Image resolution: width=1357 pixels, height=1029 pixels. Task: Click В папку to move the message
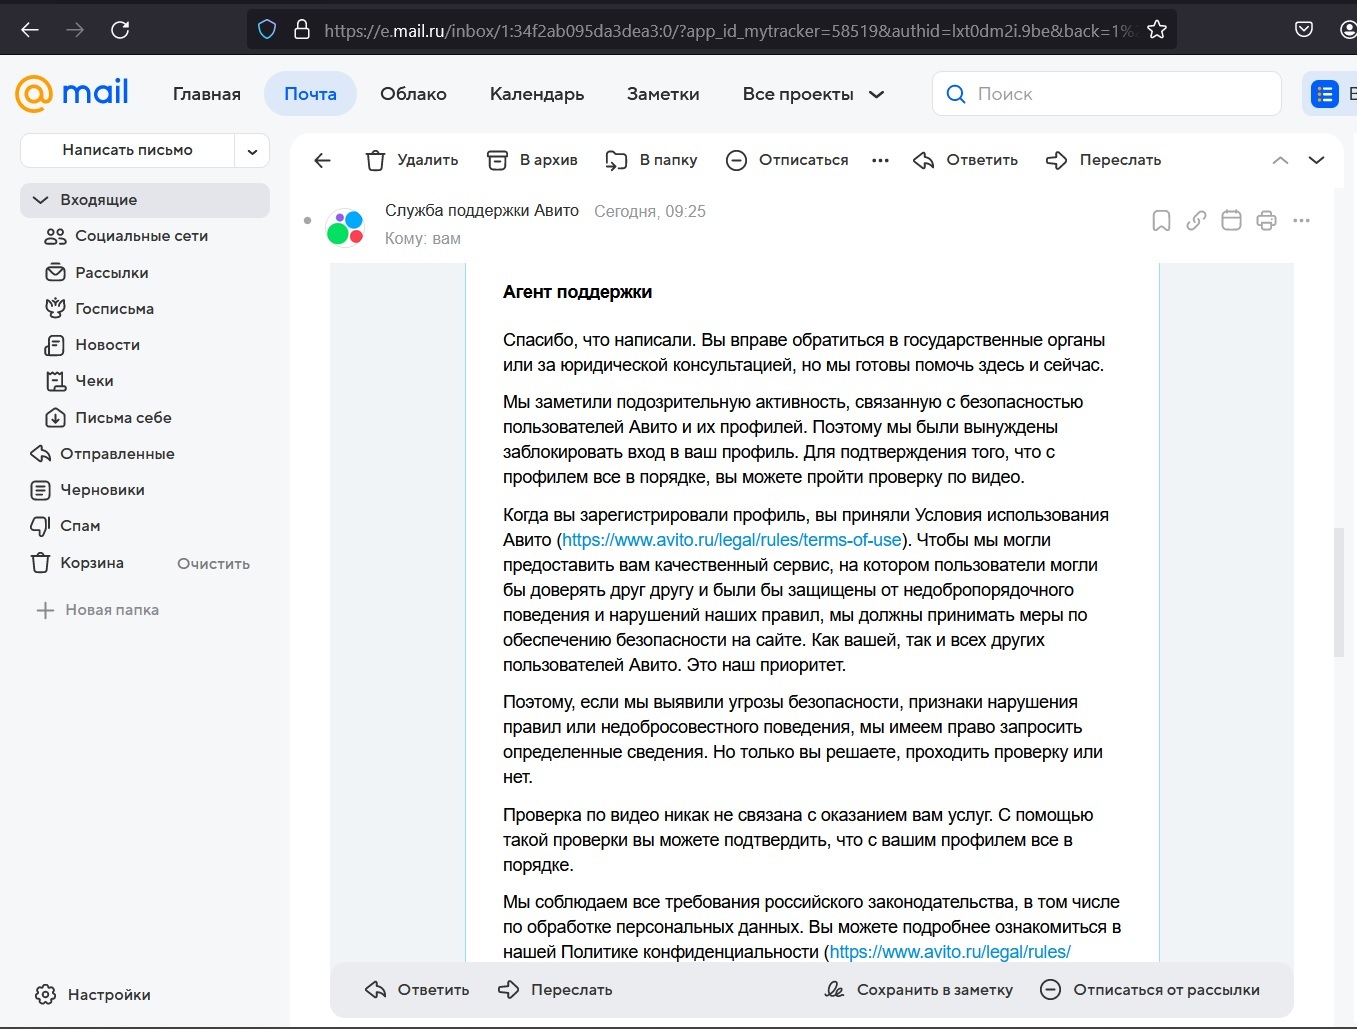click(x=651, y=160)
